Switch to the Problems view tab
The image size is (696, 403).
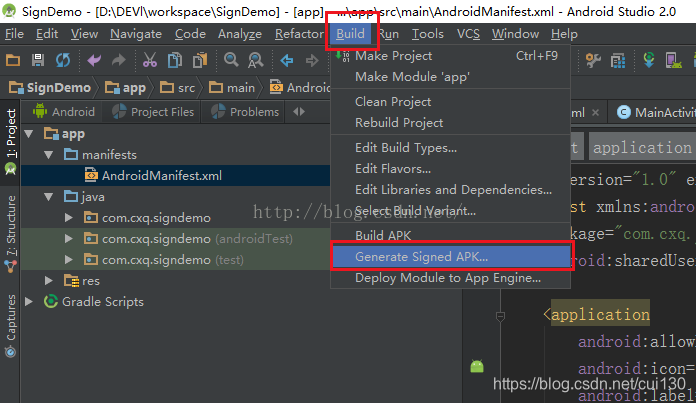[x=245, y=112]
